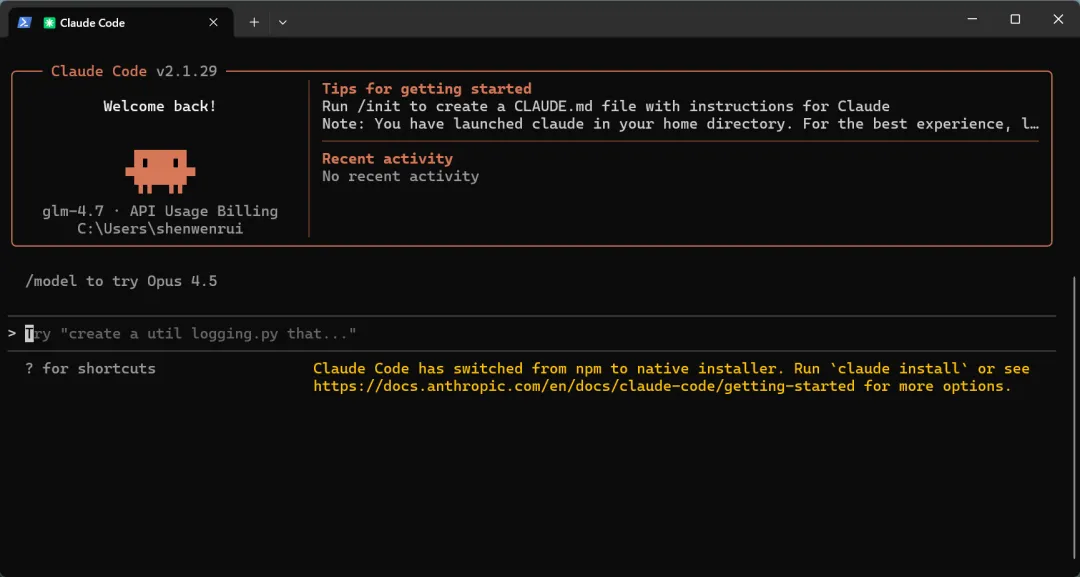The image size is (1080, 577).
Task: Click 'Claude Code v2.1.29' header text
Action: 134,71
